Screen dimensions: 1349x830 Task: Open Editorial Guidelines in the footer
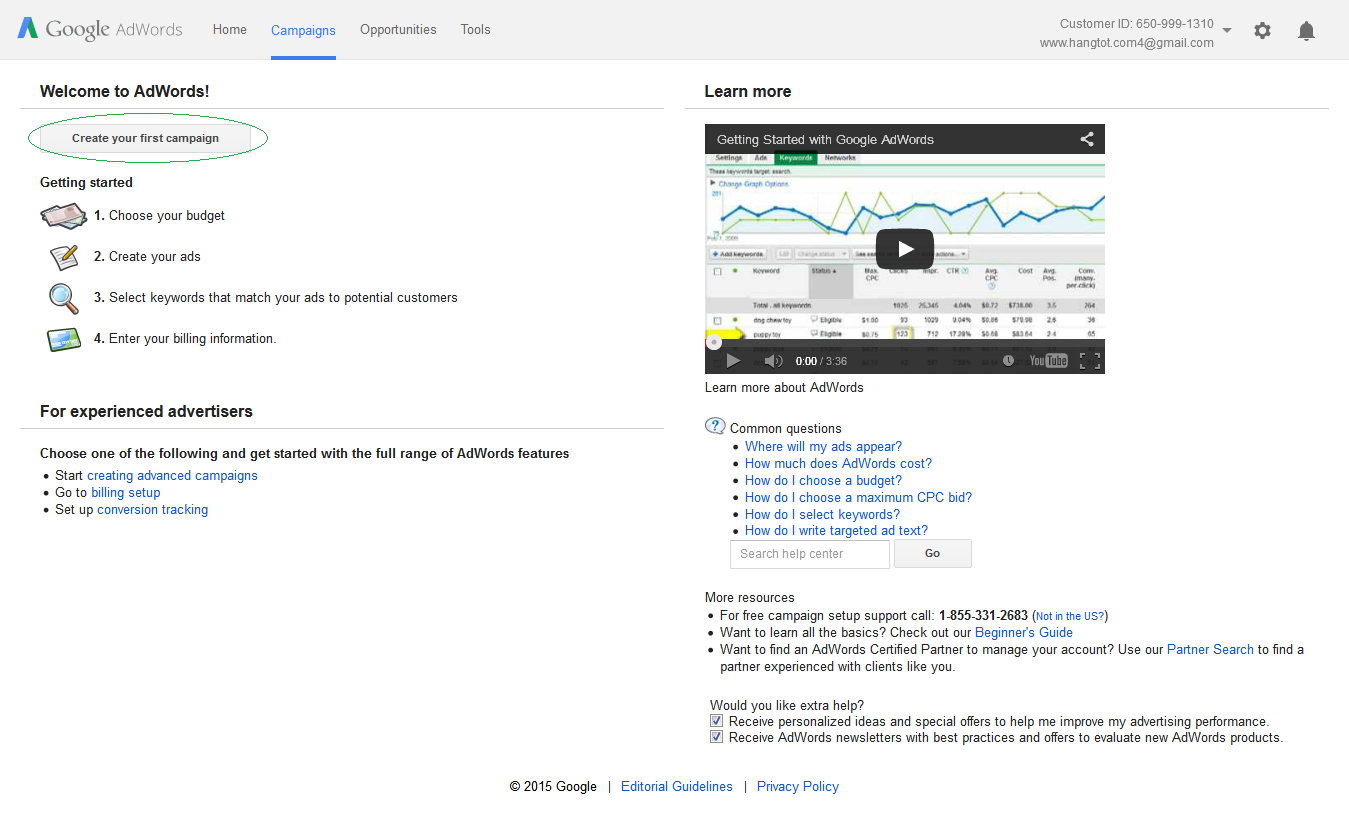(x=677, y=787)
